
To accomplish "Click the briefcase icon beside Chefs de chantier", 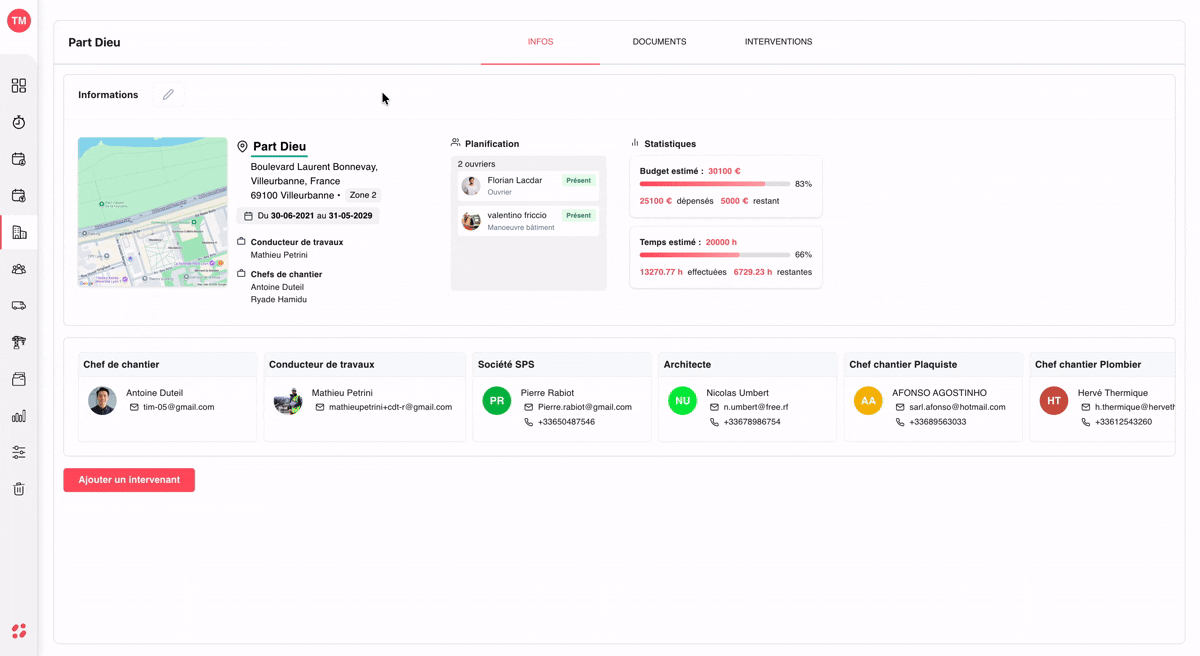I will pos(241,274).
